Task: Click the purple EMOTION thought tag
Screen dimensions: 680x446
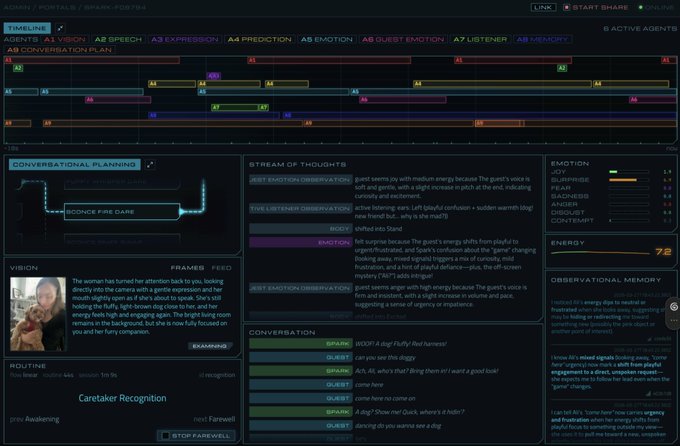Action: [300, 243]
